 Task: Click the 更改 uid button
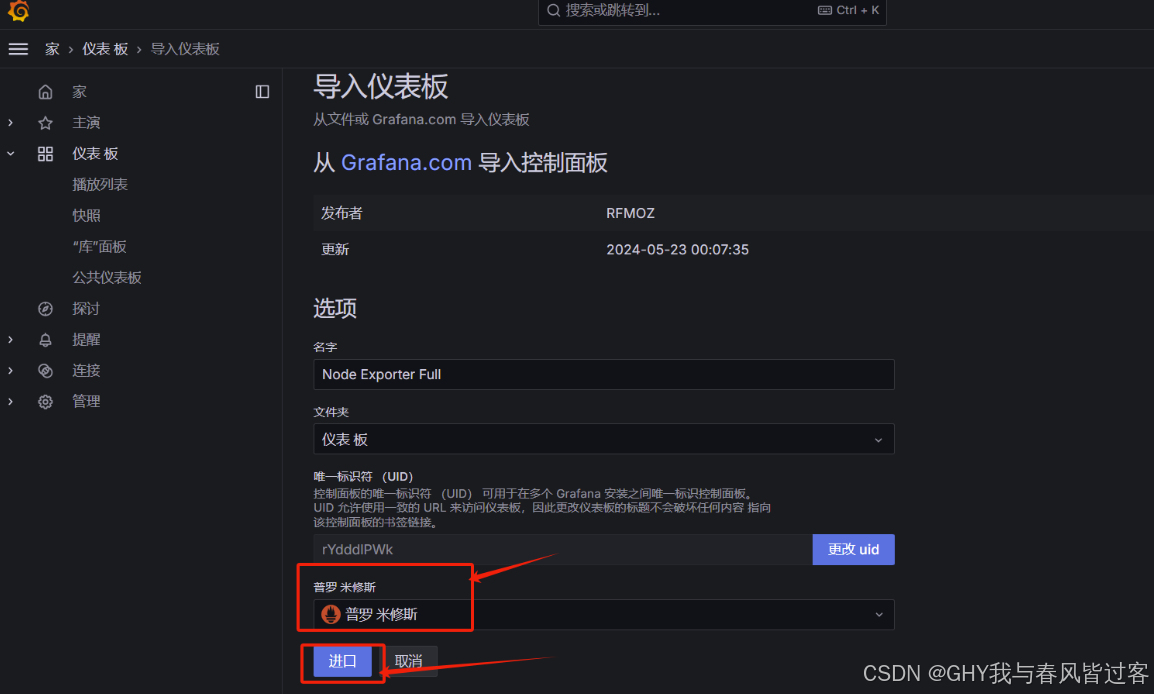(x=853, y=550)
